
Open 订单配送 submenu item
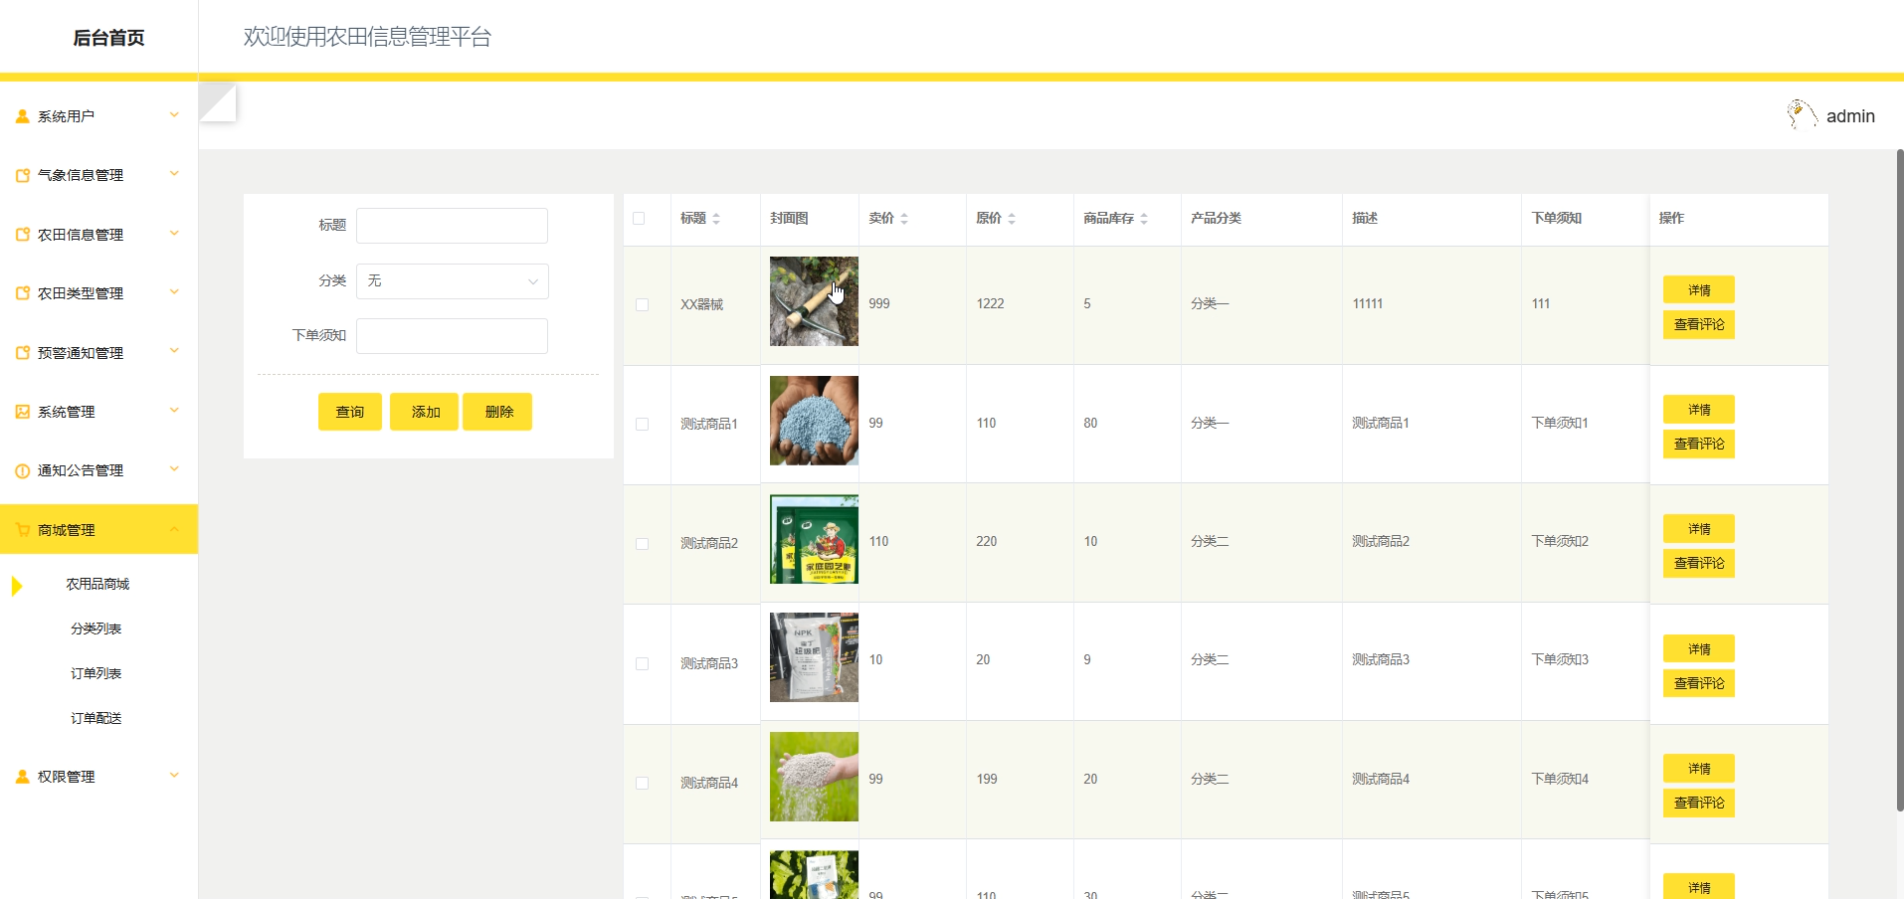click(96, 718)
